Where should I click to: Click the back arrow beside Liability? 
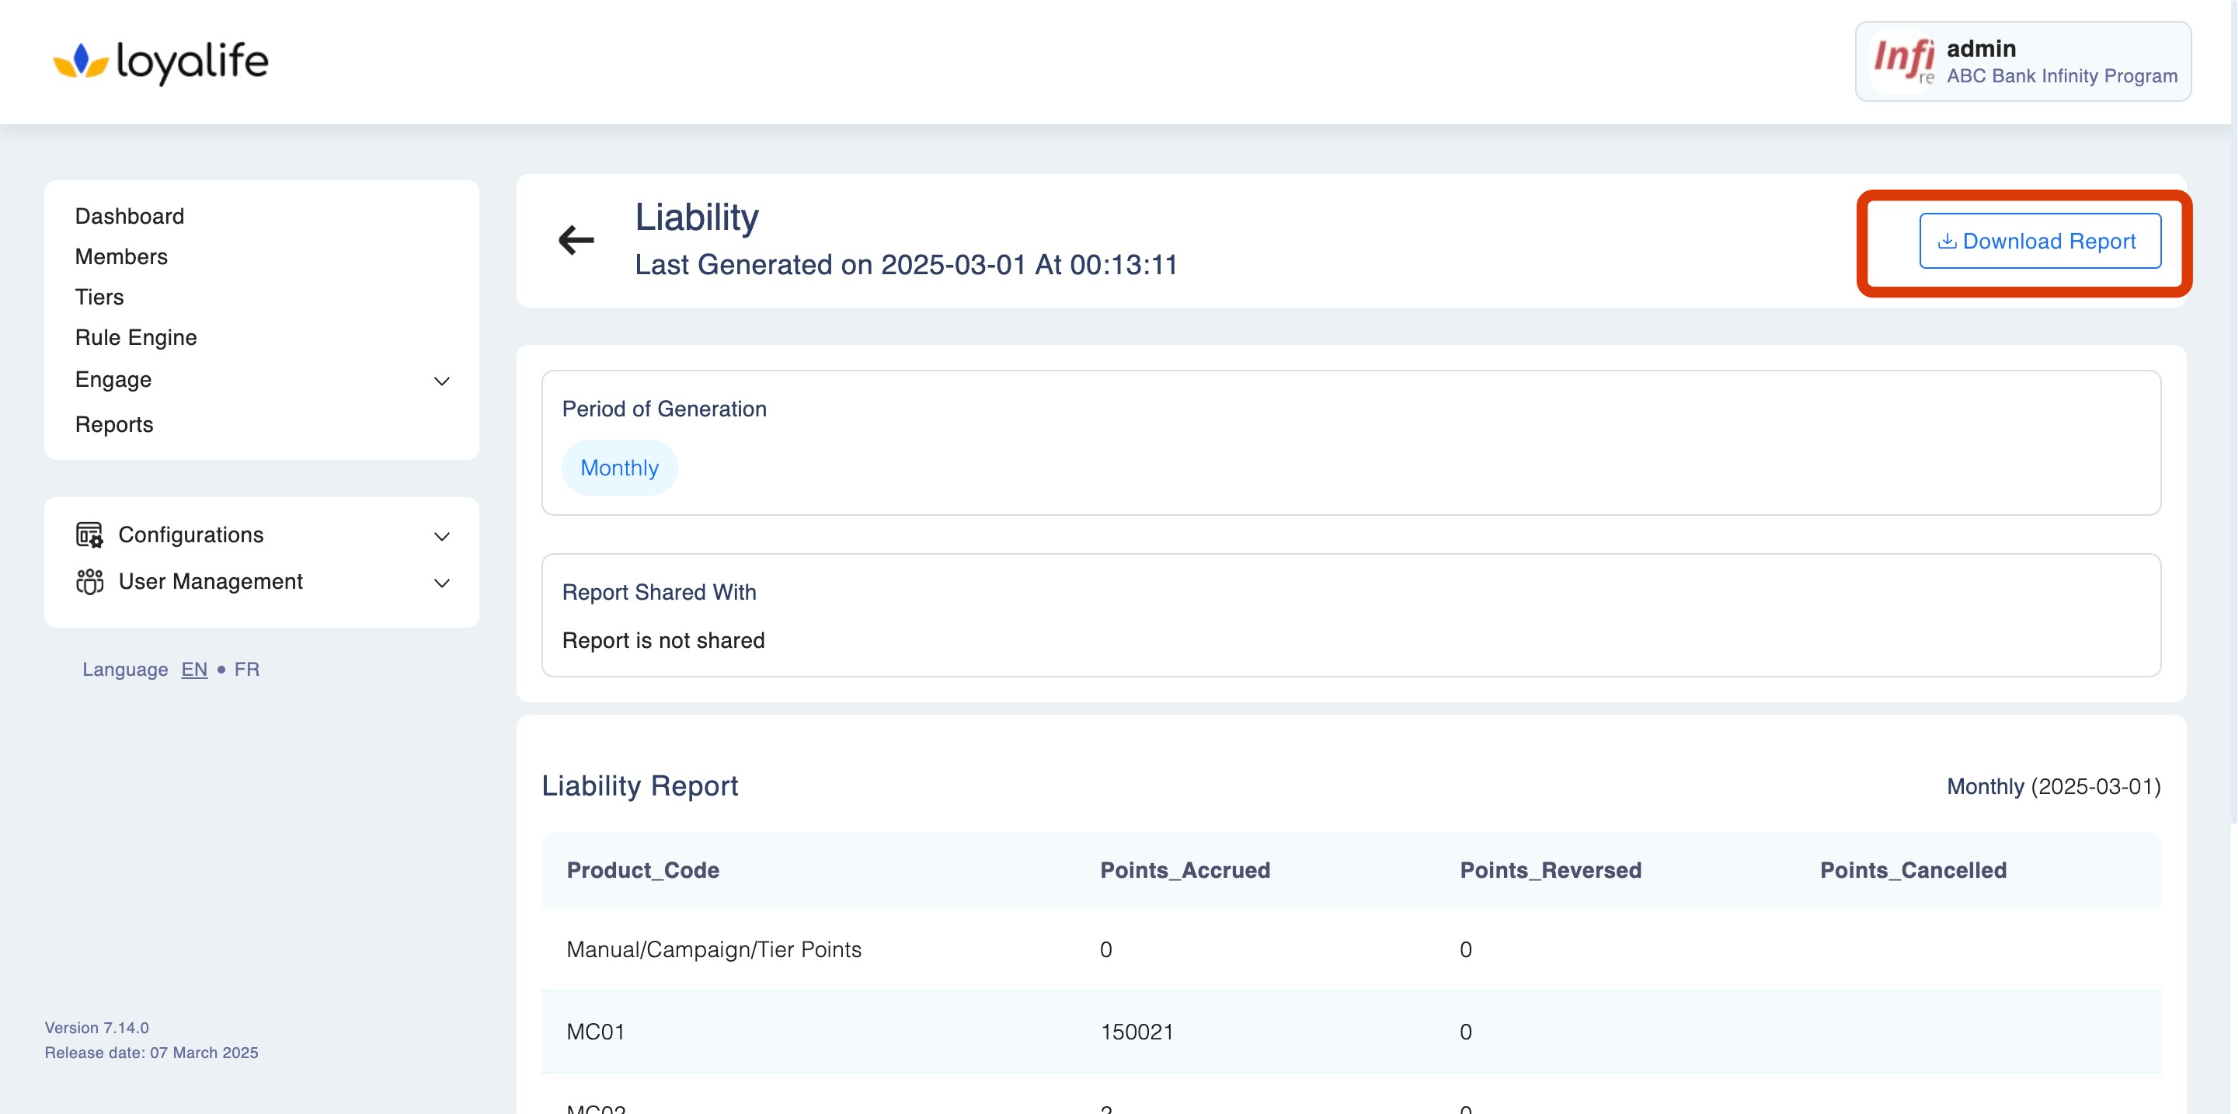tap(576, 240)
